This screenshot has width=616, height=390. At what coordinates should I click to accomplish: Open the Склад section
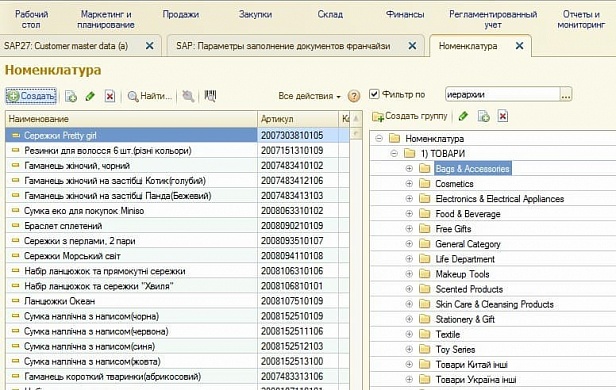[330, 15]
